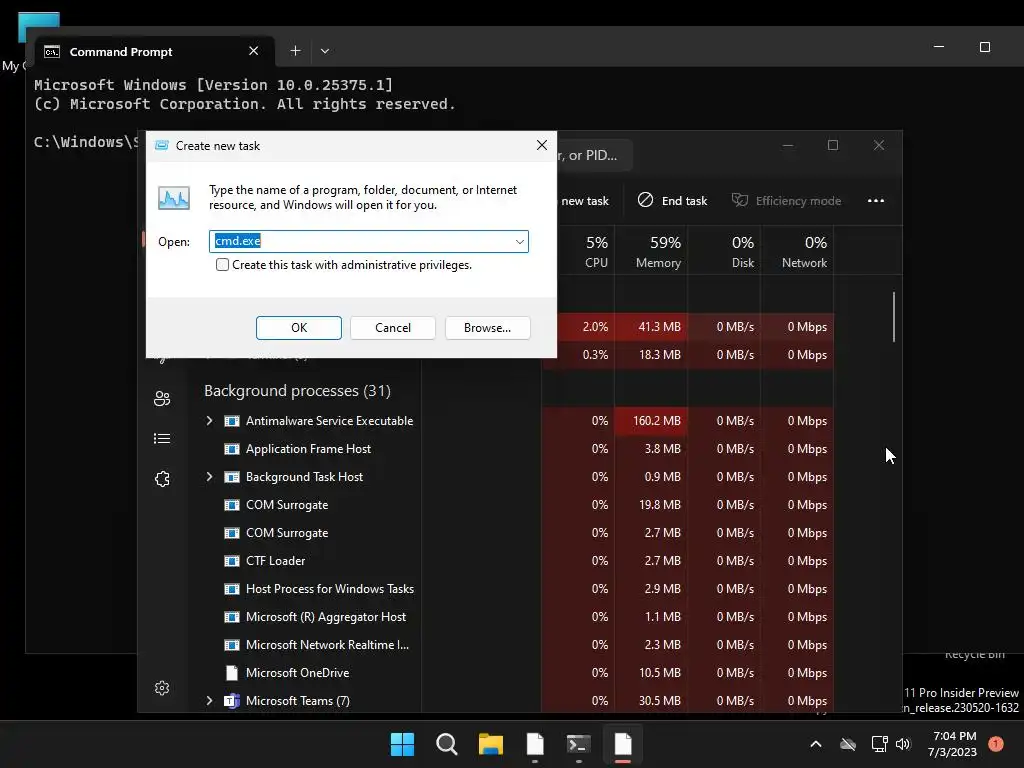Select the CTF Loader process
The height and width of the screenshot is (768, 1024).
tap(276, 561)
